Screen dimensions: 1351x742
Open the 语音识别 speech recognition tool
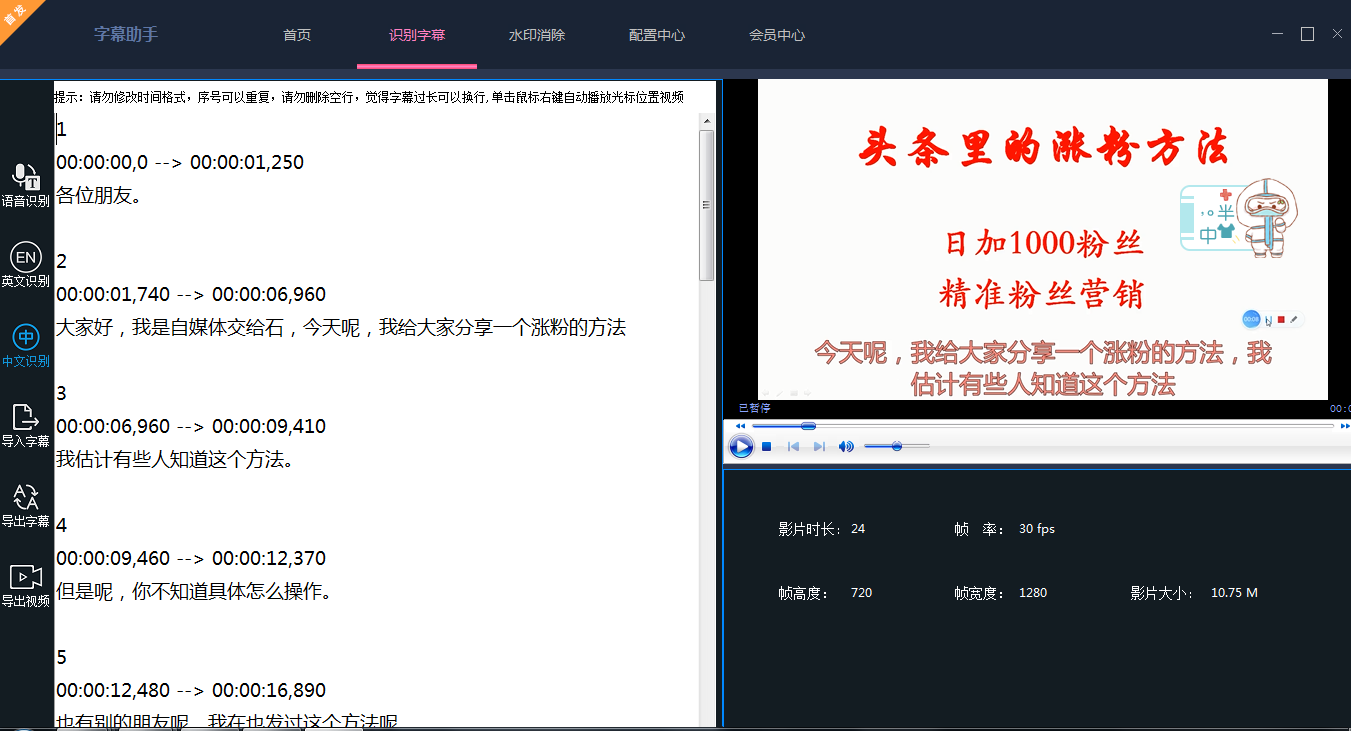pyautogui.click(x=26, y=185)
